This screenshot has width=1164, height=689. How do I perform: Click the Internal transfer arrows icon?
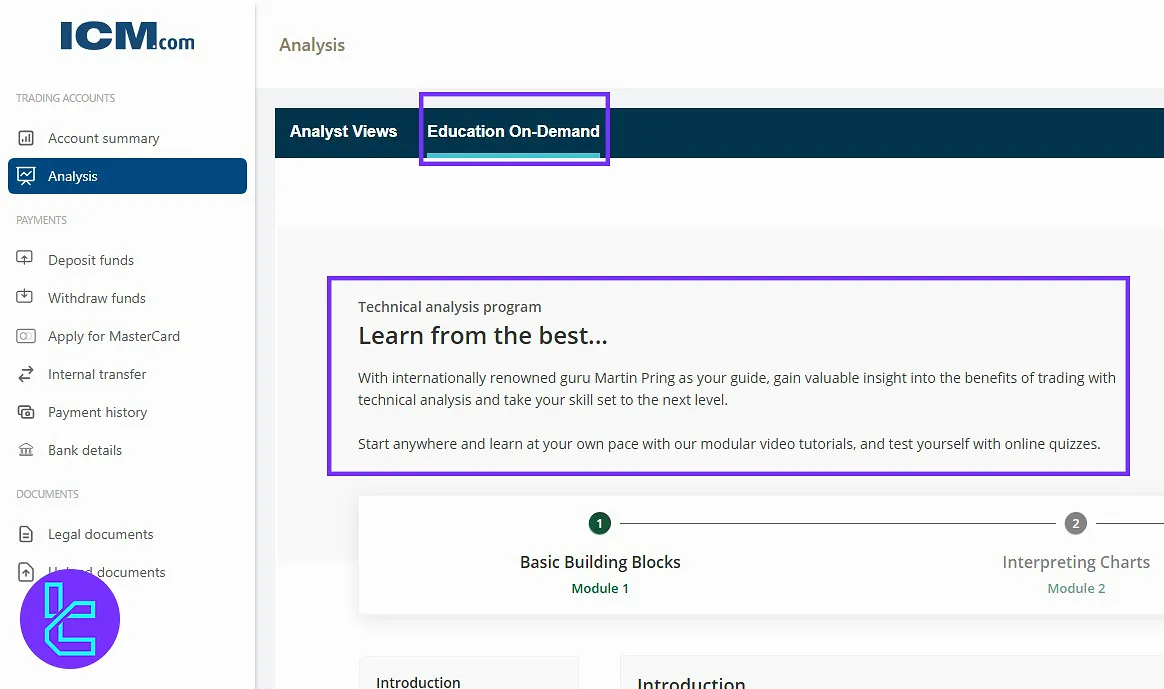point(26,374)
